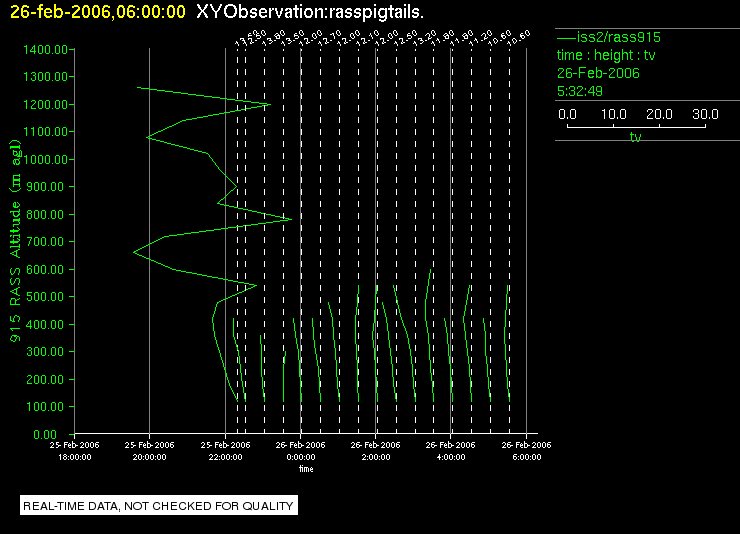Click the 20.0 value on the tv scale
Image resolution: width=740 pixels, height=534 pixels.
[x=659, y=114]
